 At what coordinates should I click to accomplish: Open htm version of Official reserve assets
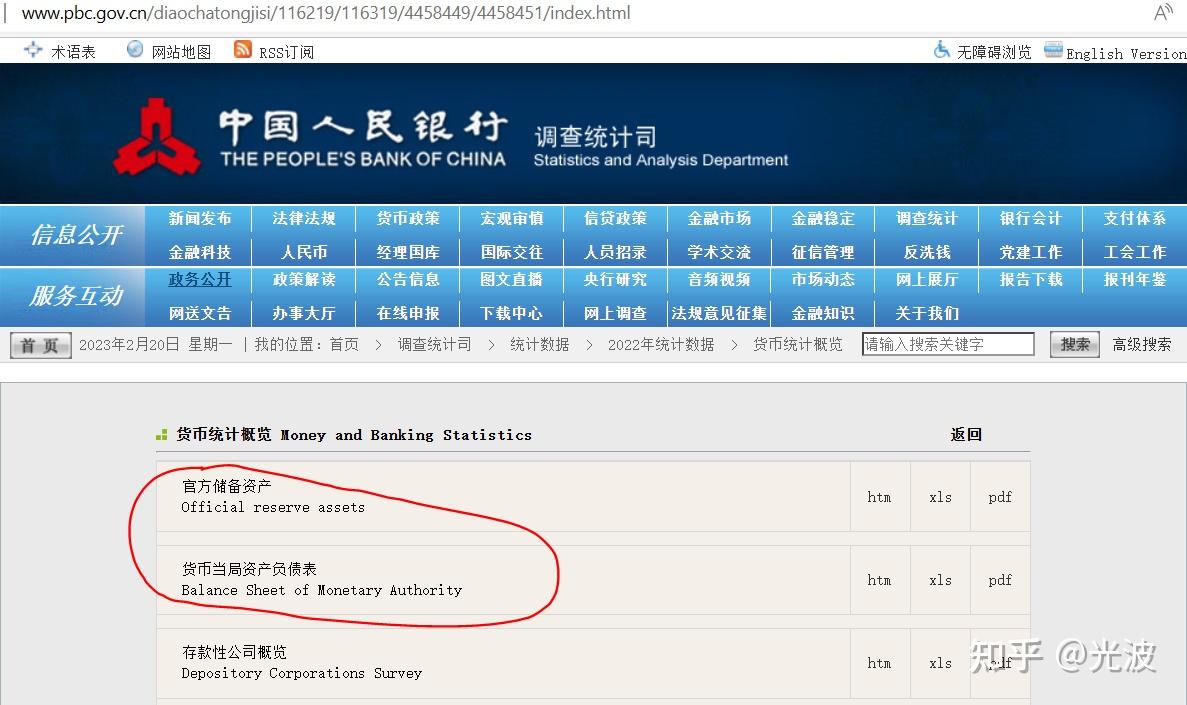tap(879, 497)
